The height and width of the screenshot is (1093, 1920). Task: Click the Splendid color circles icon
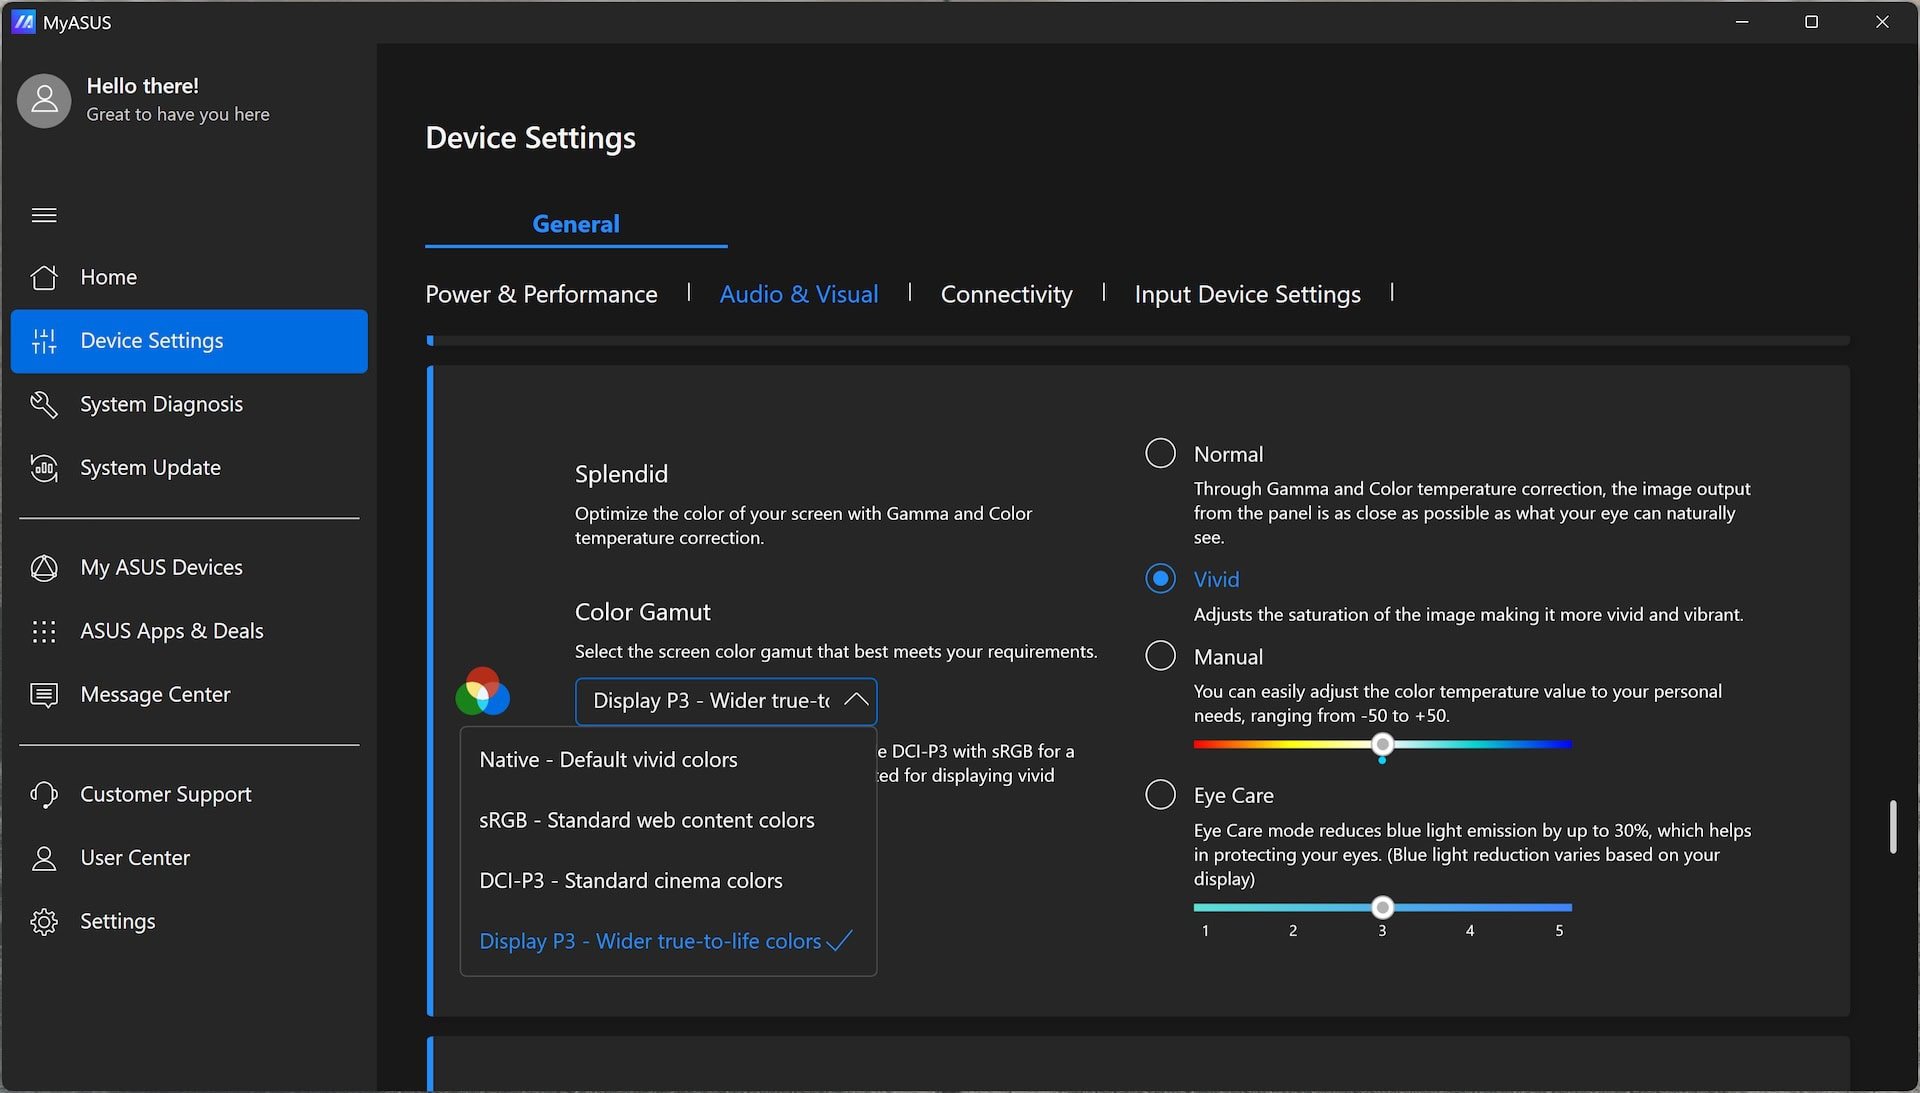click(x=482, y=691)
